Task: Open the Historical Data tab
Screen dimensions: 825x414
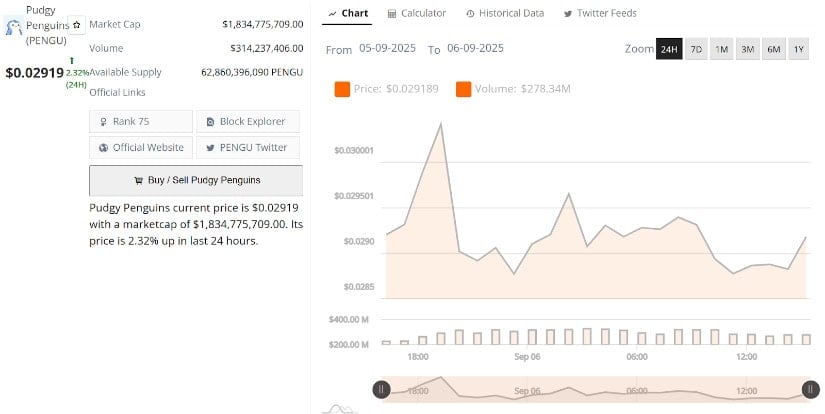Action: pyautogui.click(x=505, y=14)
